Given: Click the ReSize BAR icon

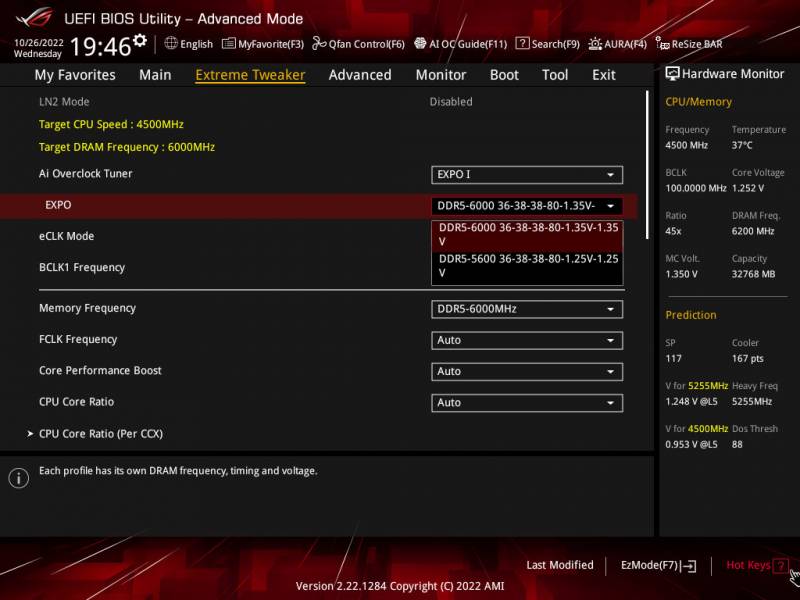Looking at the screenshot, I should pyautogui.click(x=663, y=44).
